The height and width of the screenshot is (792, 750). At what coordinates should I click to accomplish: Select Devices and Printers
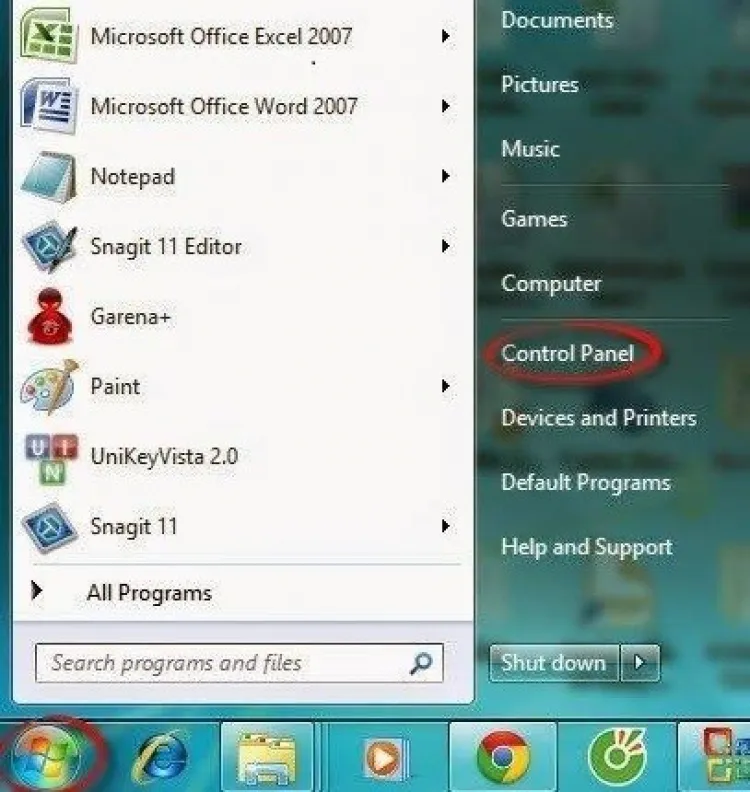click(x=599, y=418)
